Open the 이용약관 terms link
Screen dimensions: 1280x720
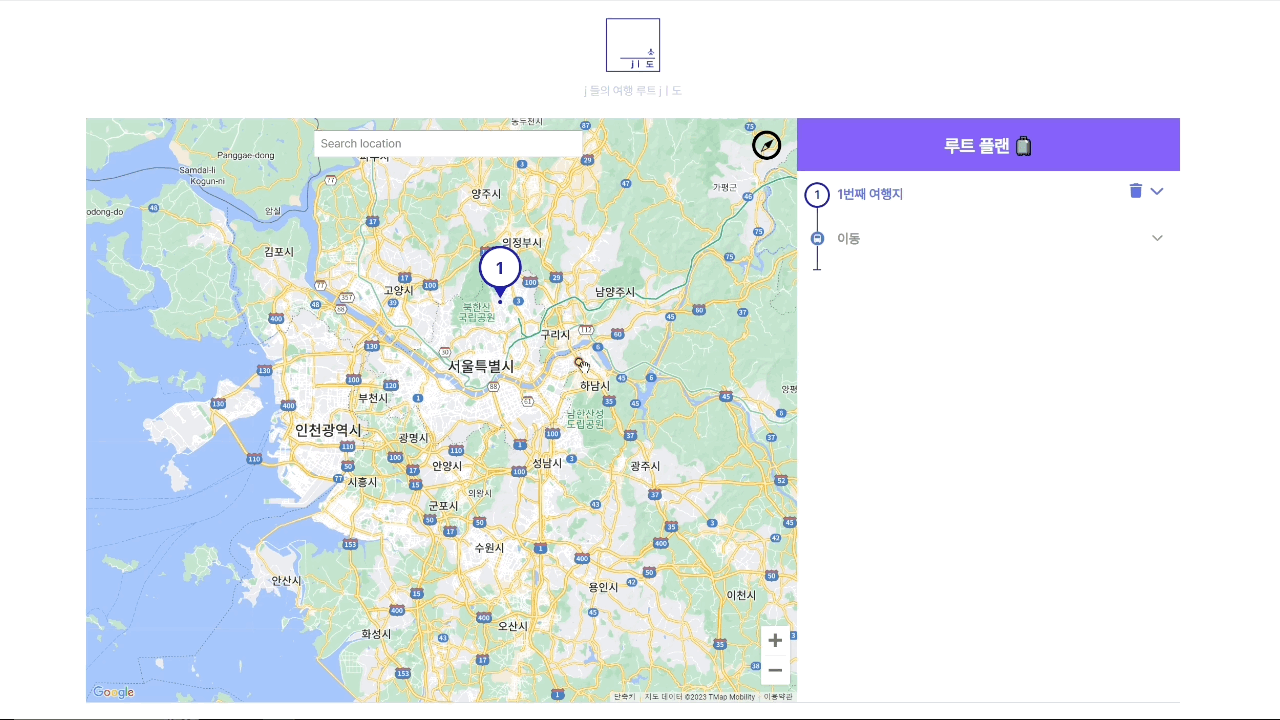[x=778, y=697]
